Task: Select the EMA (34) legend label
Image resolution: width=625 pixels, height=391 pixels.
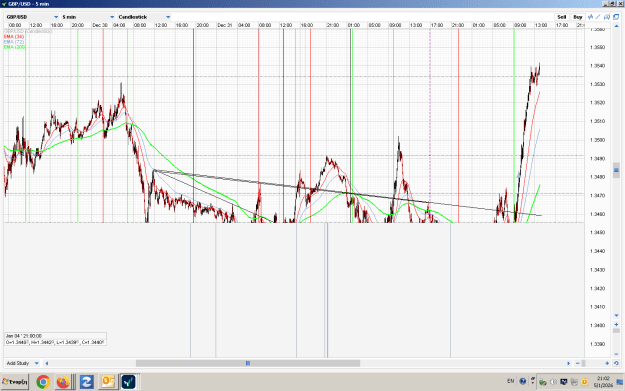Action: 14,37
